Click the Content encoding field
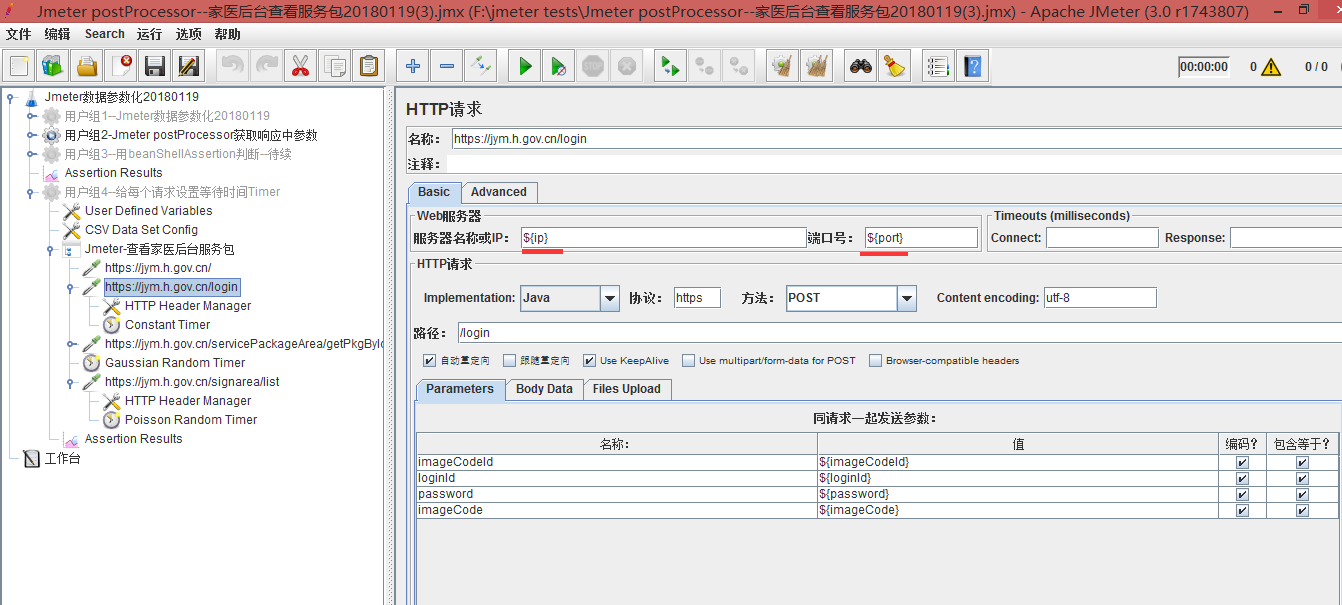 1100,298
